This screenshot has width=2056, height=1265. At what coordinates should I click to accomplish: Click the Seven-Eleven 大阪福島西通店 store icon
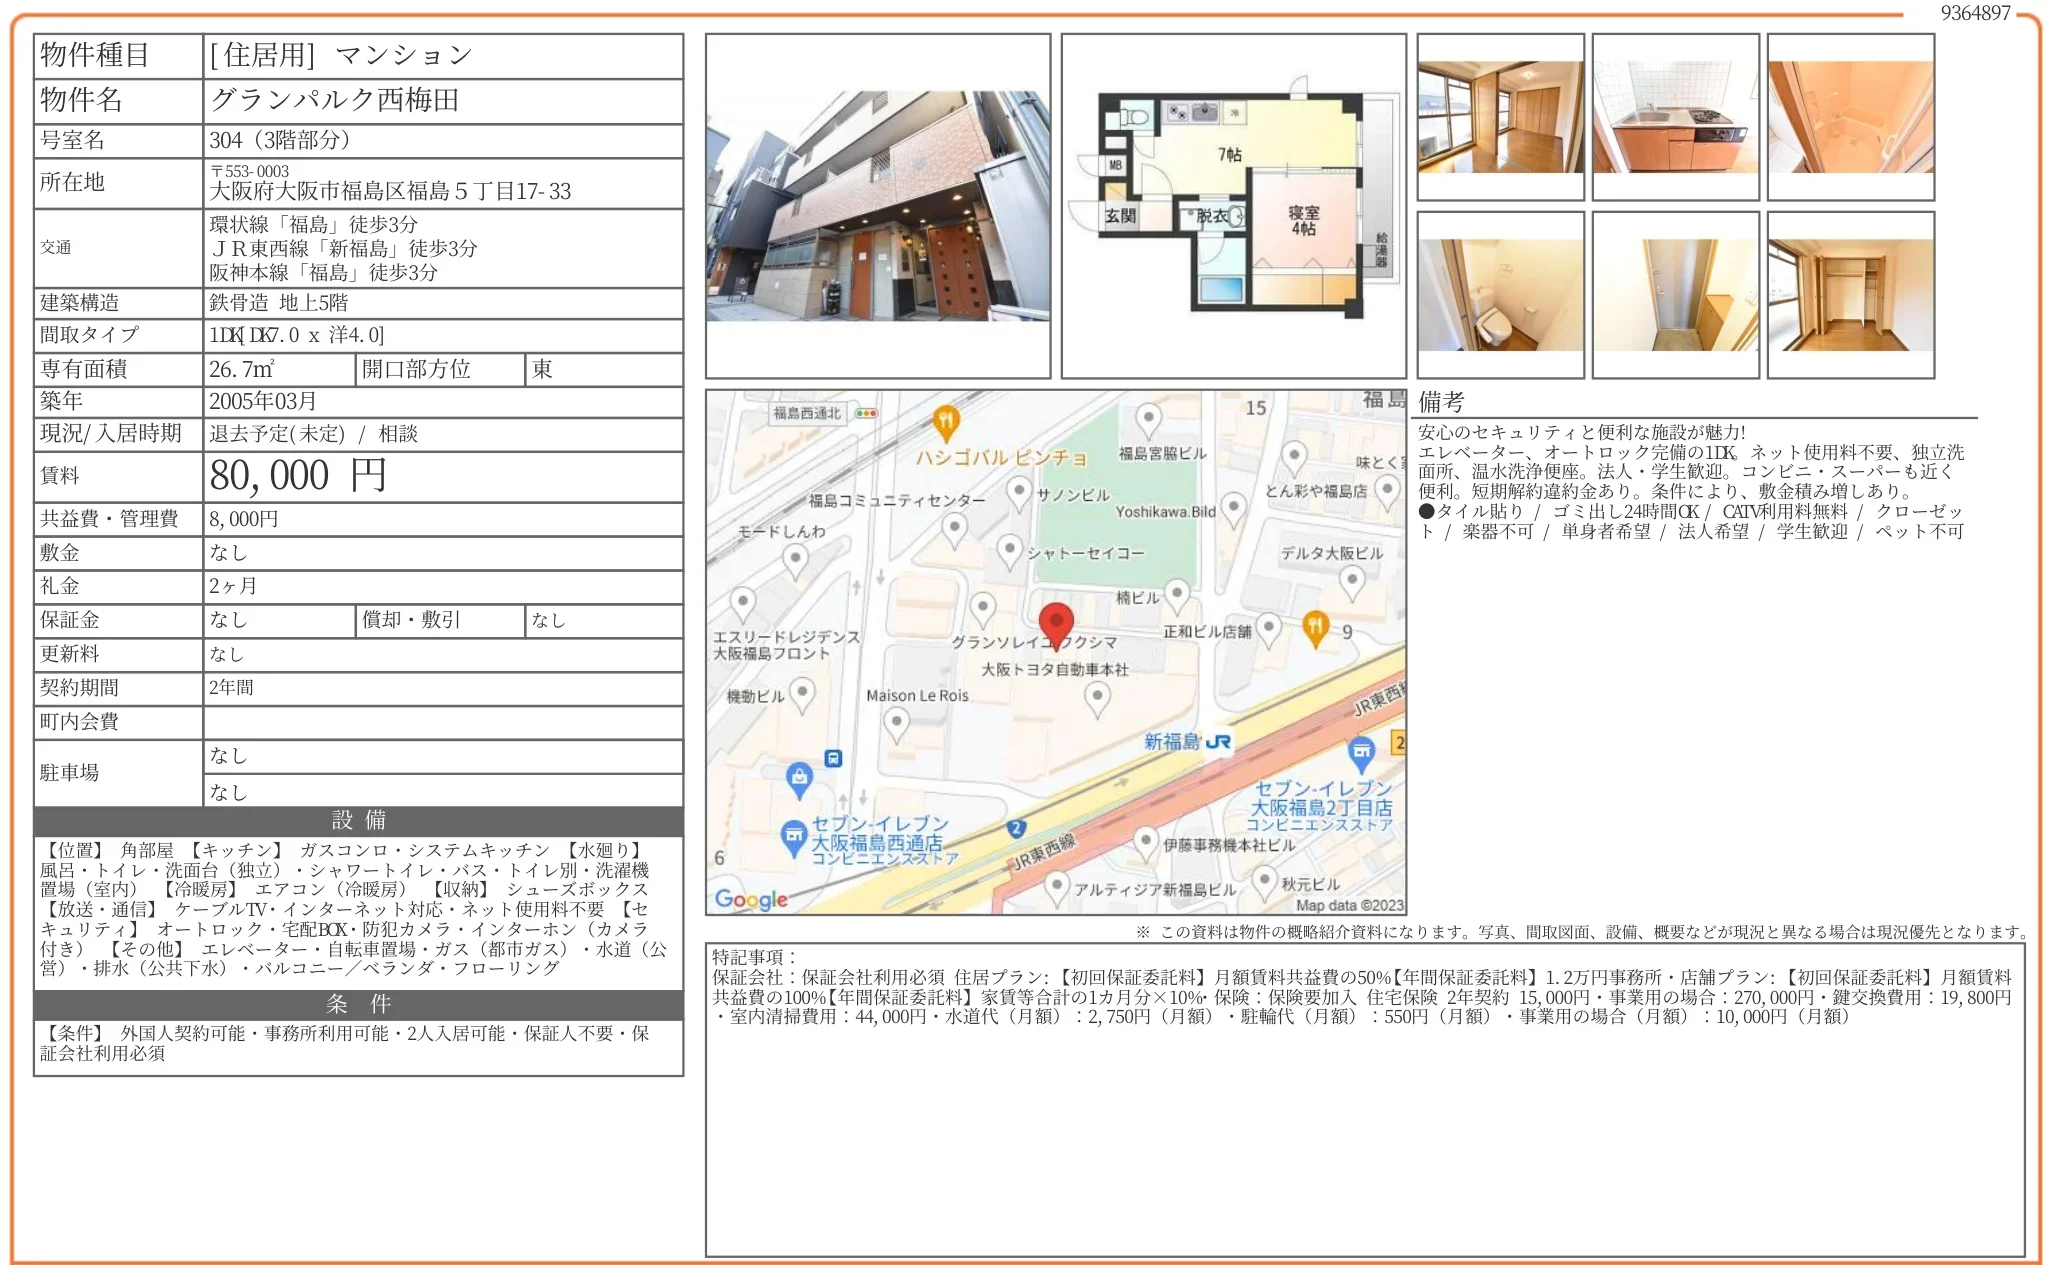click(793, 836)
